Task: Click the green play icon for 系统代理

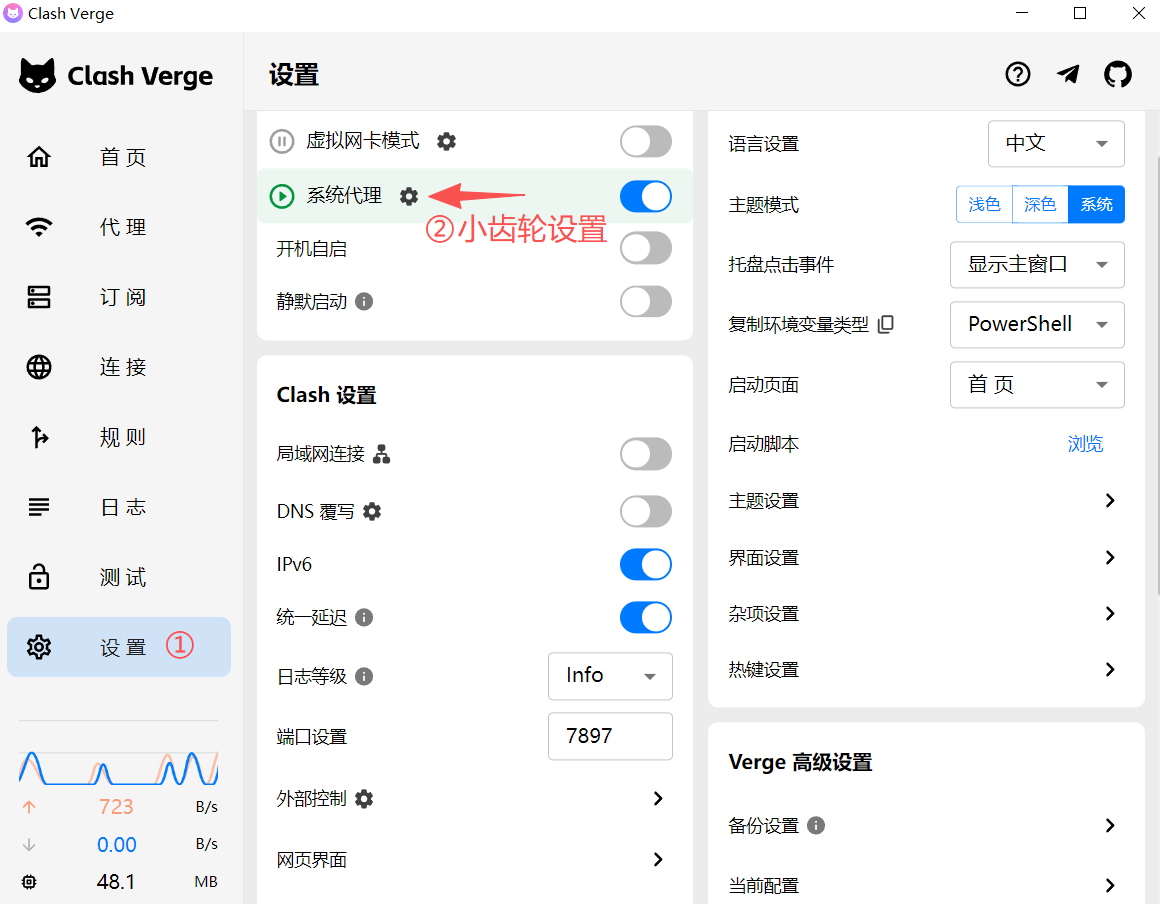Action: (282, 196)
